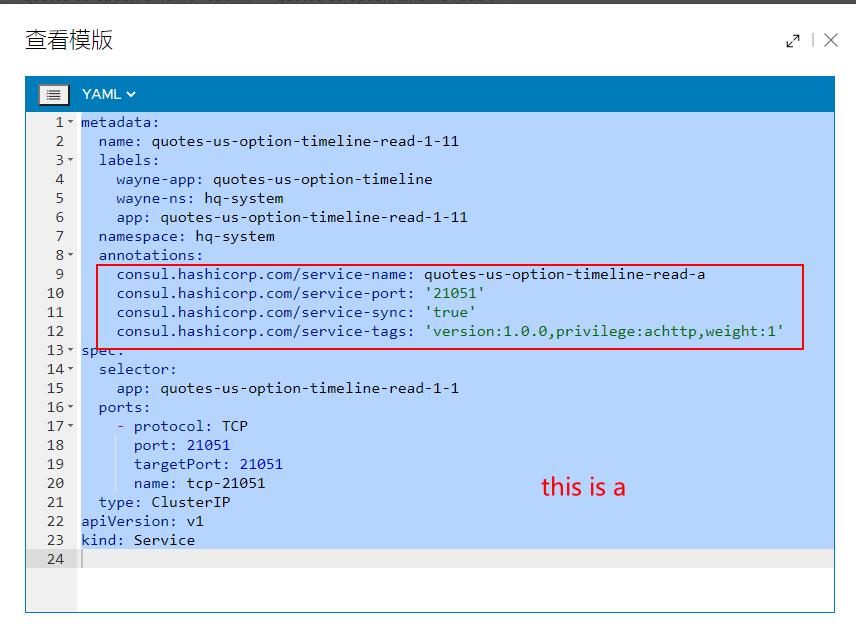Click line number 9 in the gutter
The width and height of the screenshot is (856, 635).
pos(58,274)
